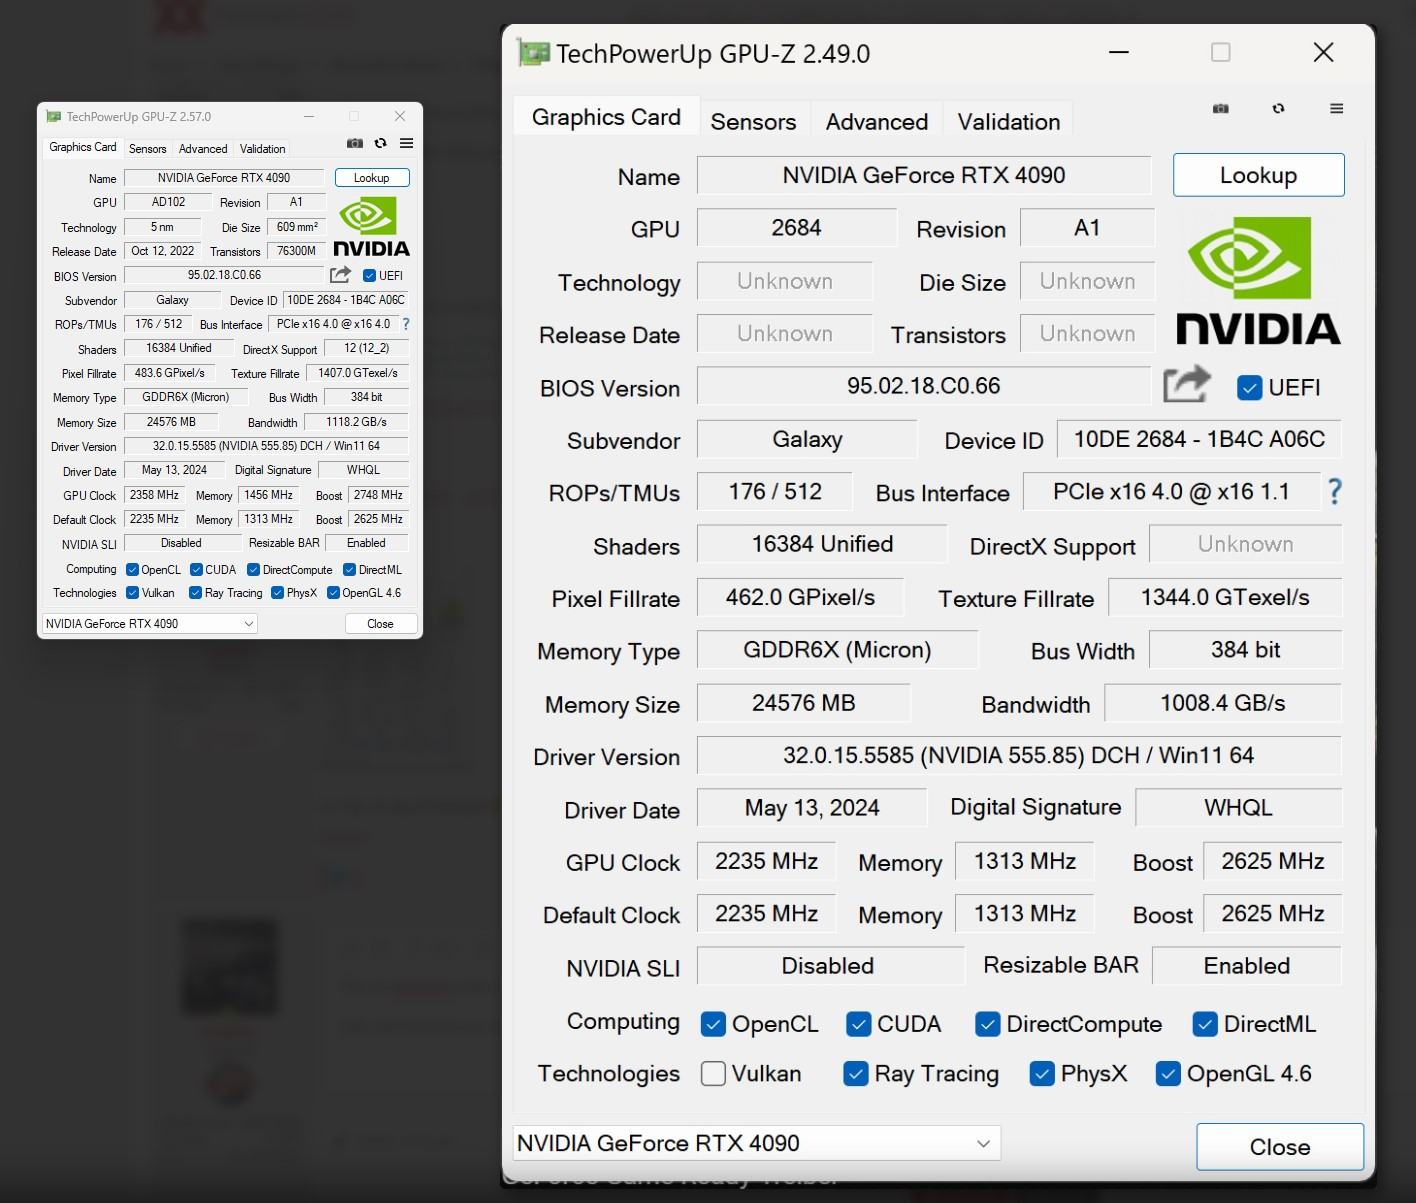Toggle the DirectML checkbox in GPU-Z 2.57.0
The height and width of the screenshot is (1203, 1416).
coord(349,570)
